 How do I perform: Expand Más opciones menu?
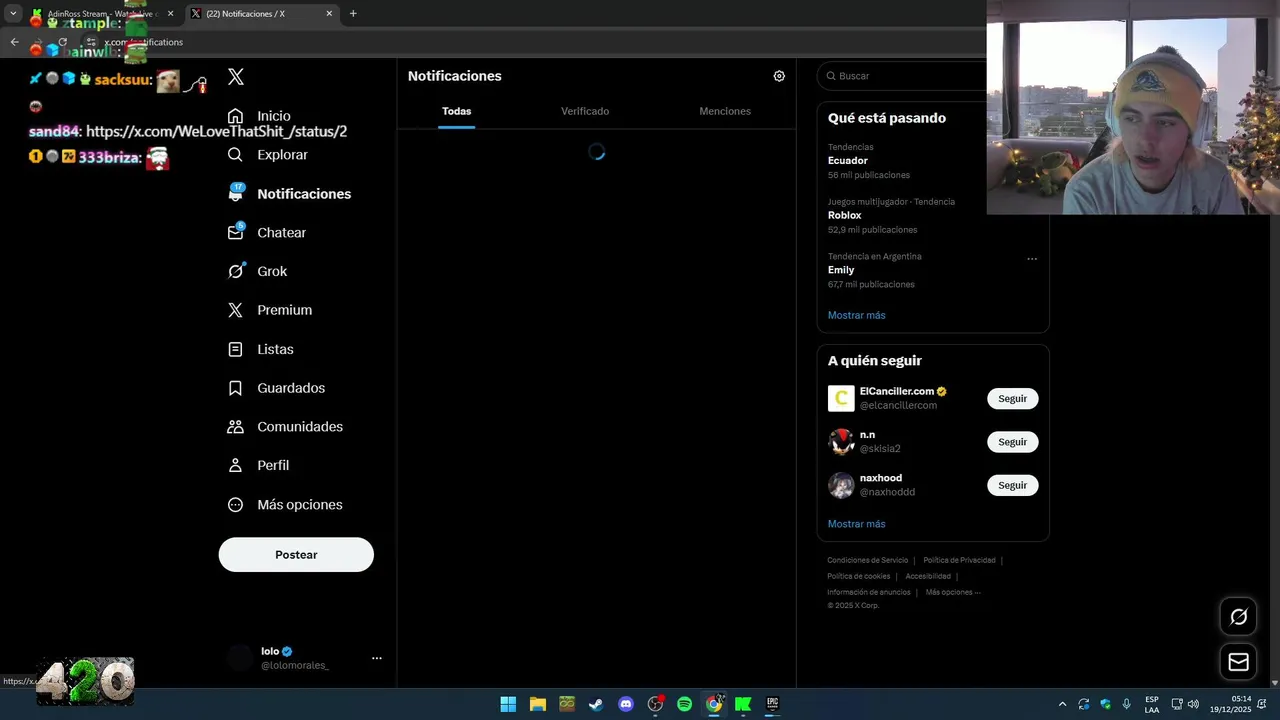click(286, 505)
